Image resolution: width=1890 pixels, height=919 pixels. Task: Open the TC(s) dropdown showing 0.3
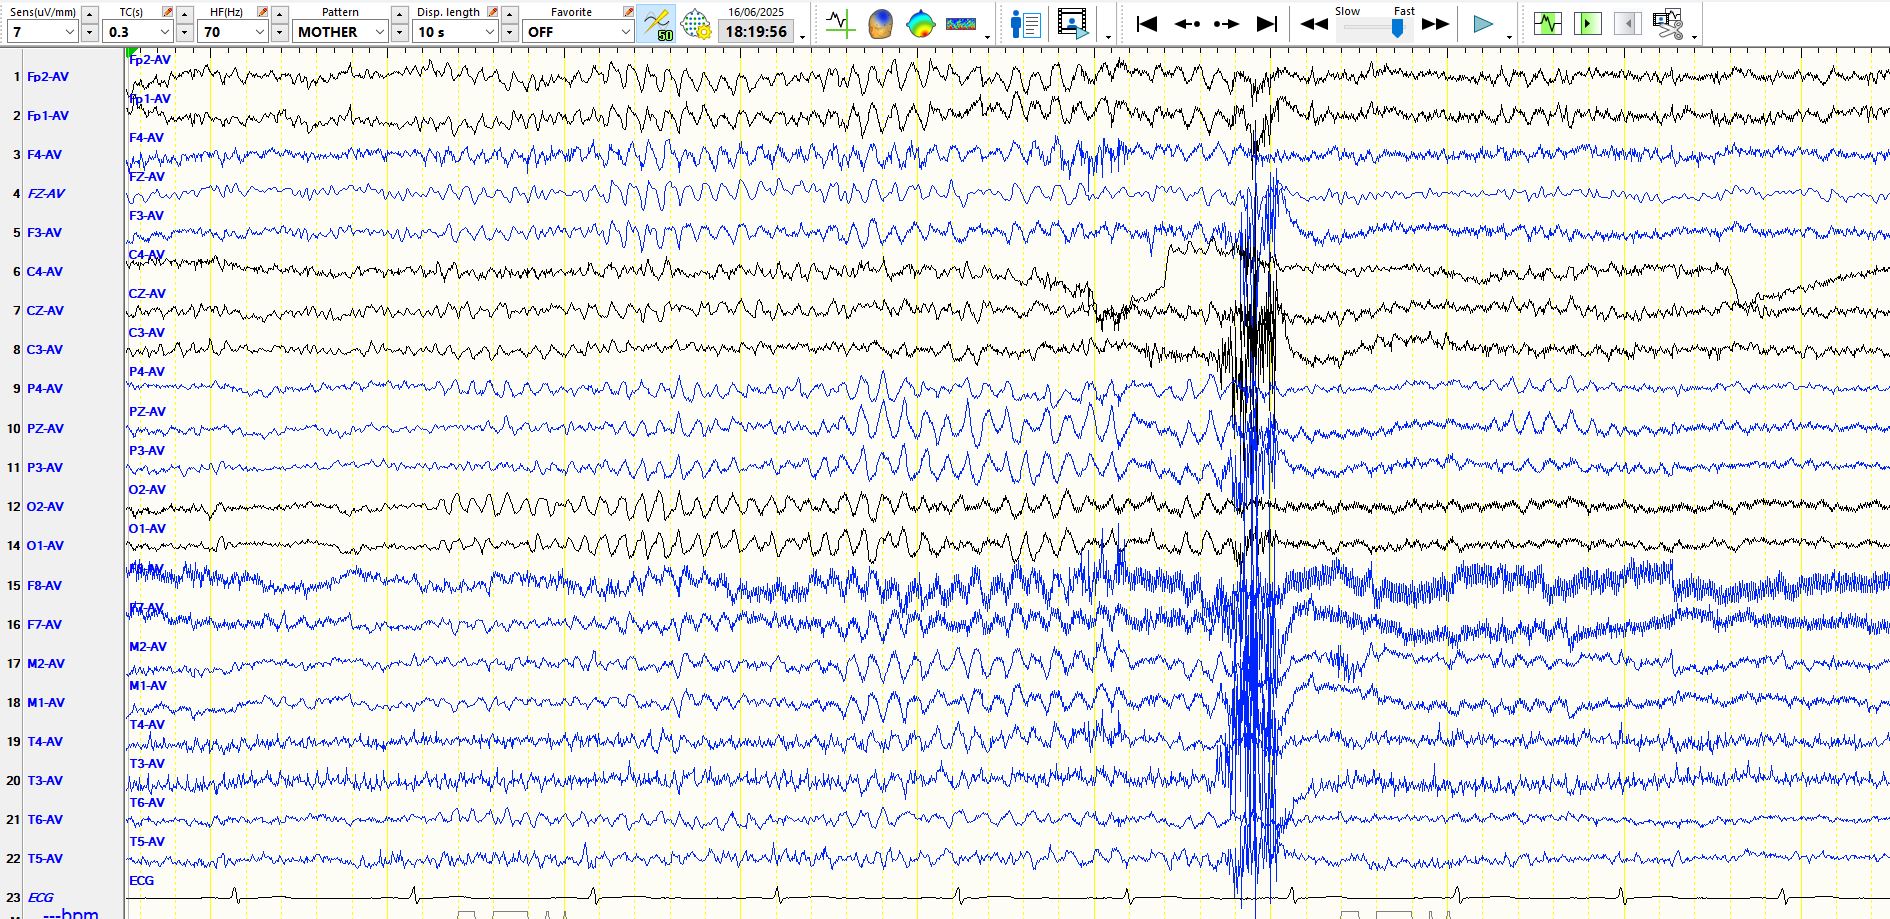(x=138, y=32)
